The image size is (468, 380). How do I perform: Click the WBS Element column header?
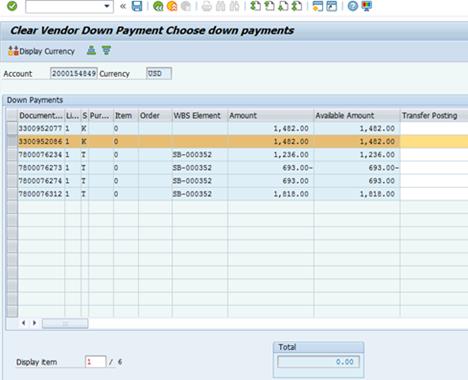[200, 116]
